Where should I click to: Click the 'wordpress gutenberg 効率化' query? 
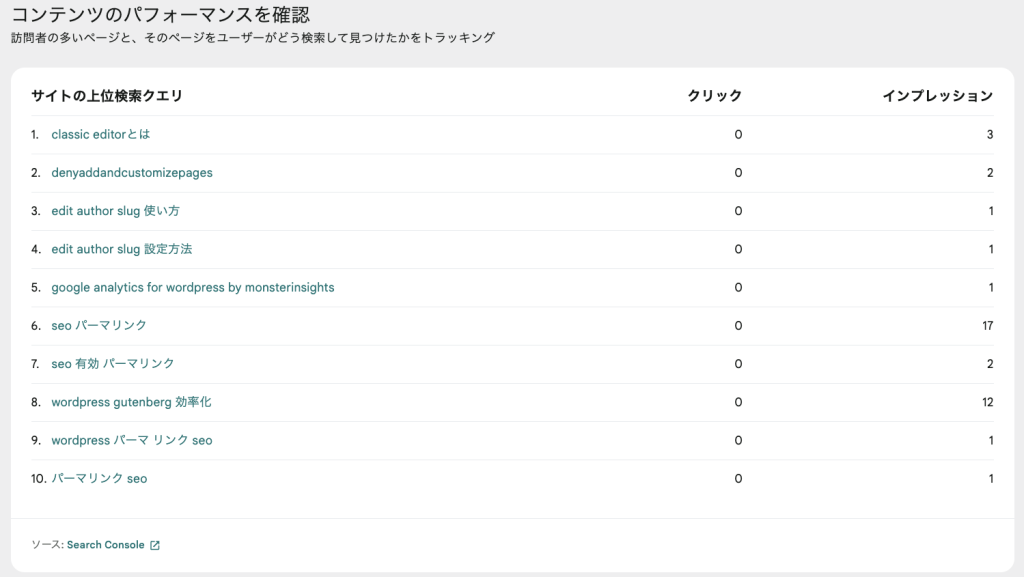131,402
